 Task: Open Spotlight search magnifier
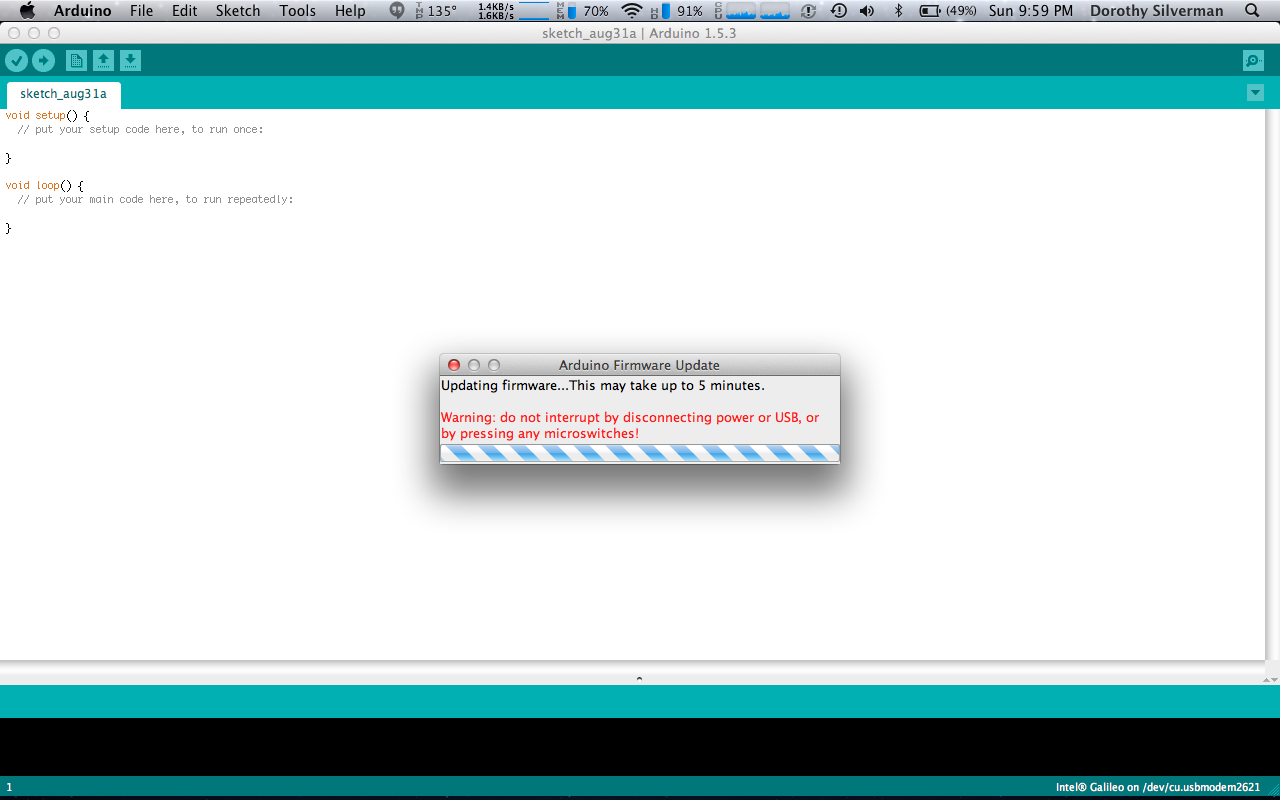[x=1252, y=11]
